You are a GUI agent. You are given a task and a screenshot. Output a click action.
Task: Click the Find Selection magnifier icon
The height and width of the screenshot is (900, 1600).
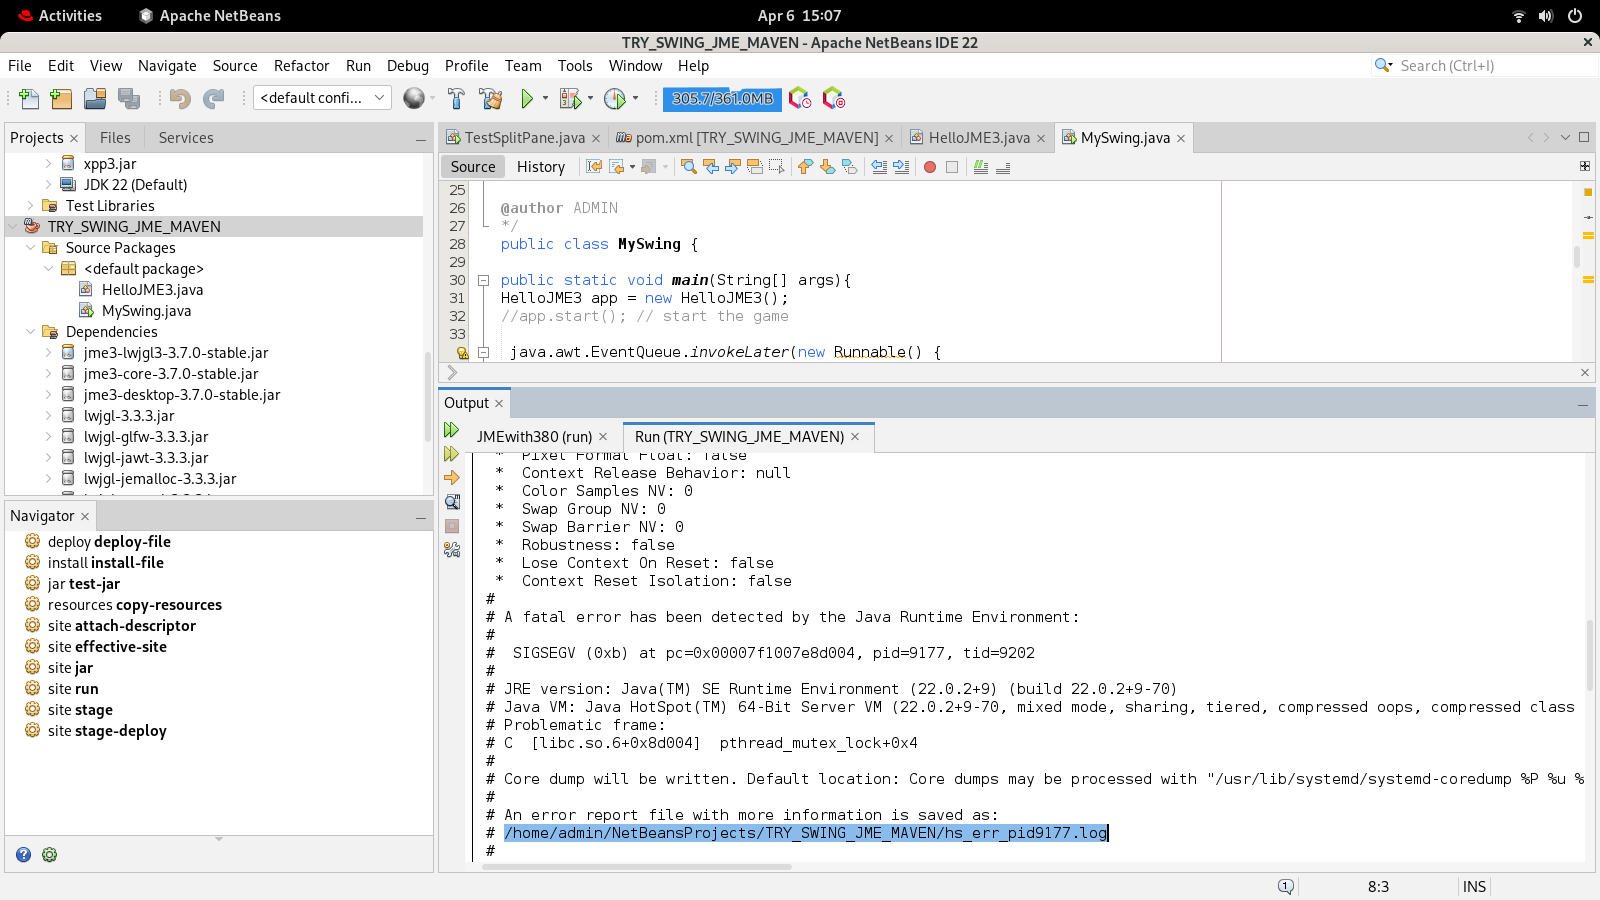click(689, 167)
